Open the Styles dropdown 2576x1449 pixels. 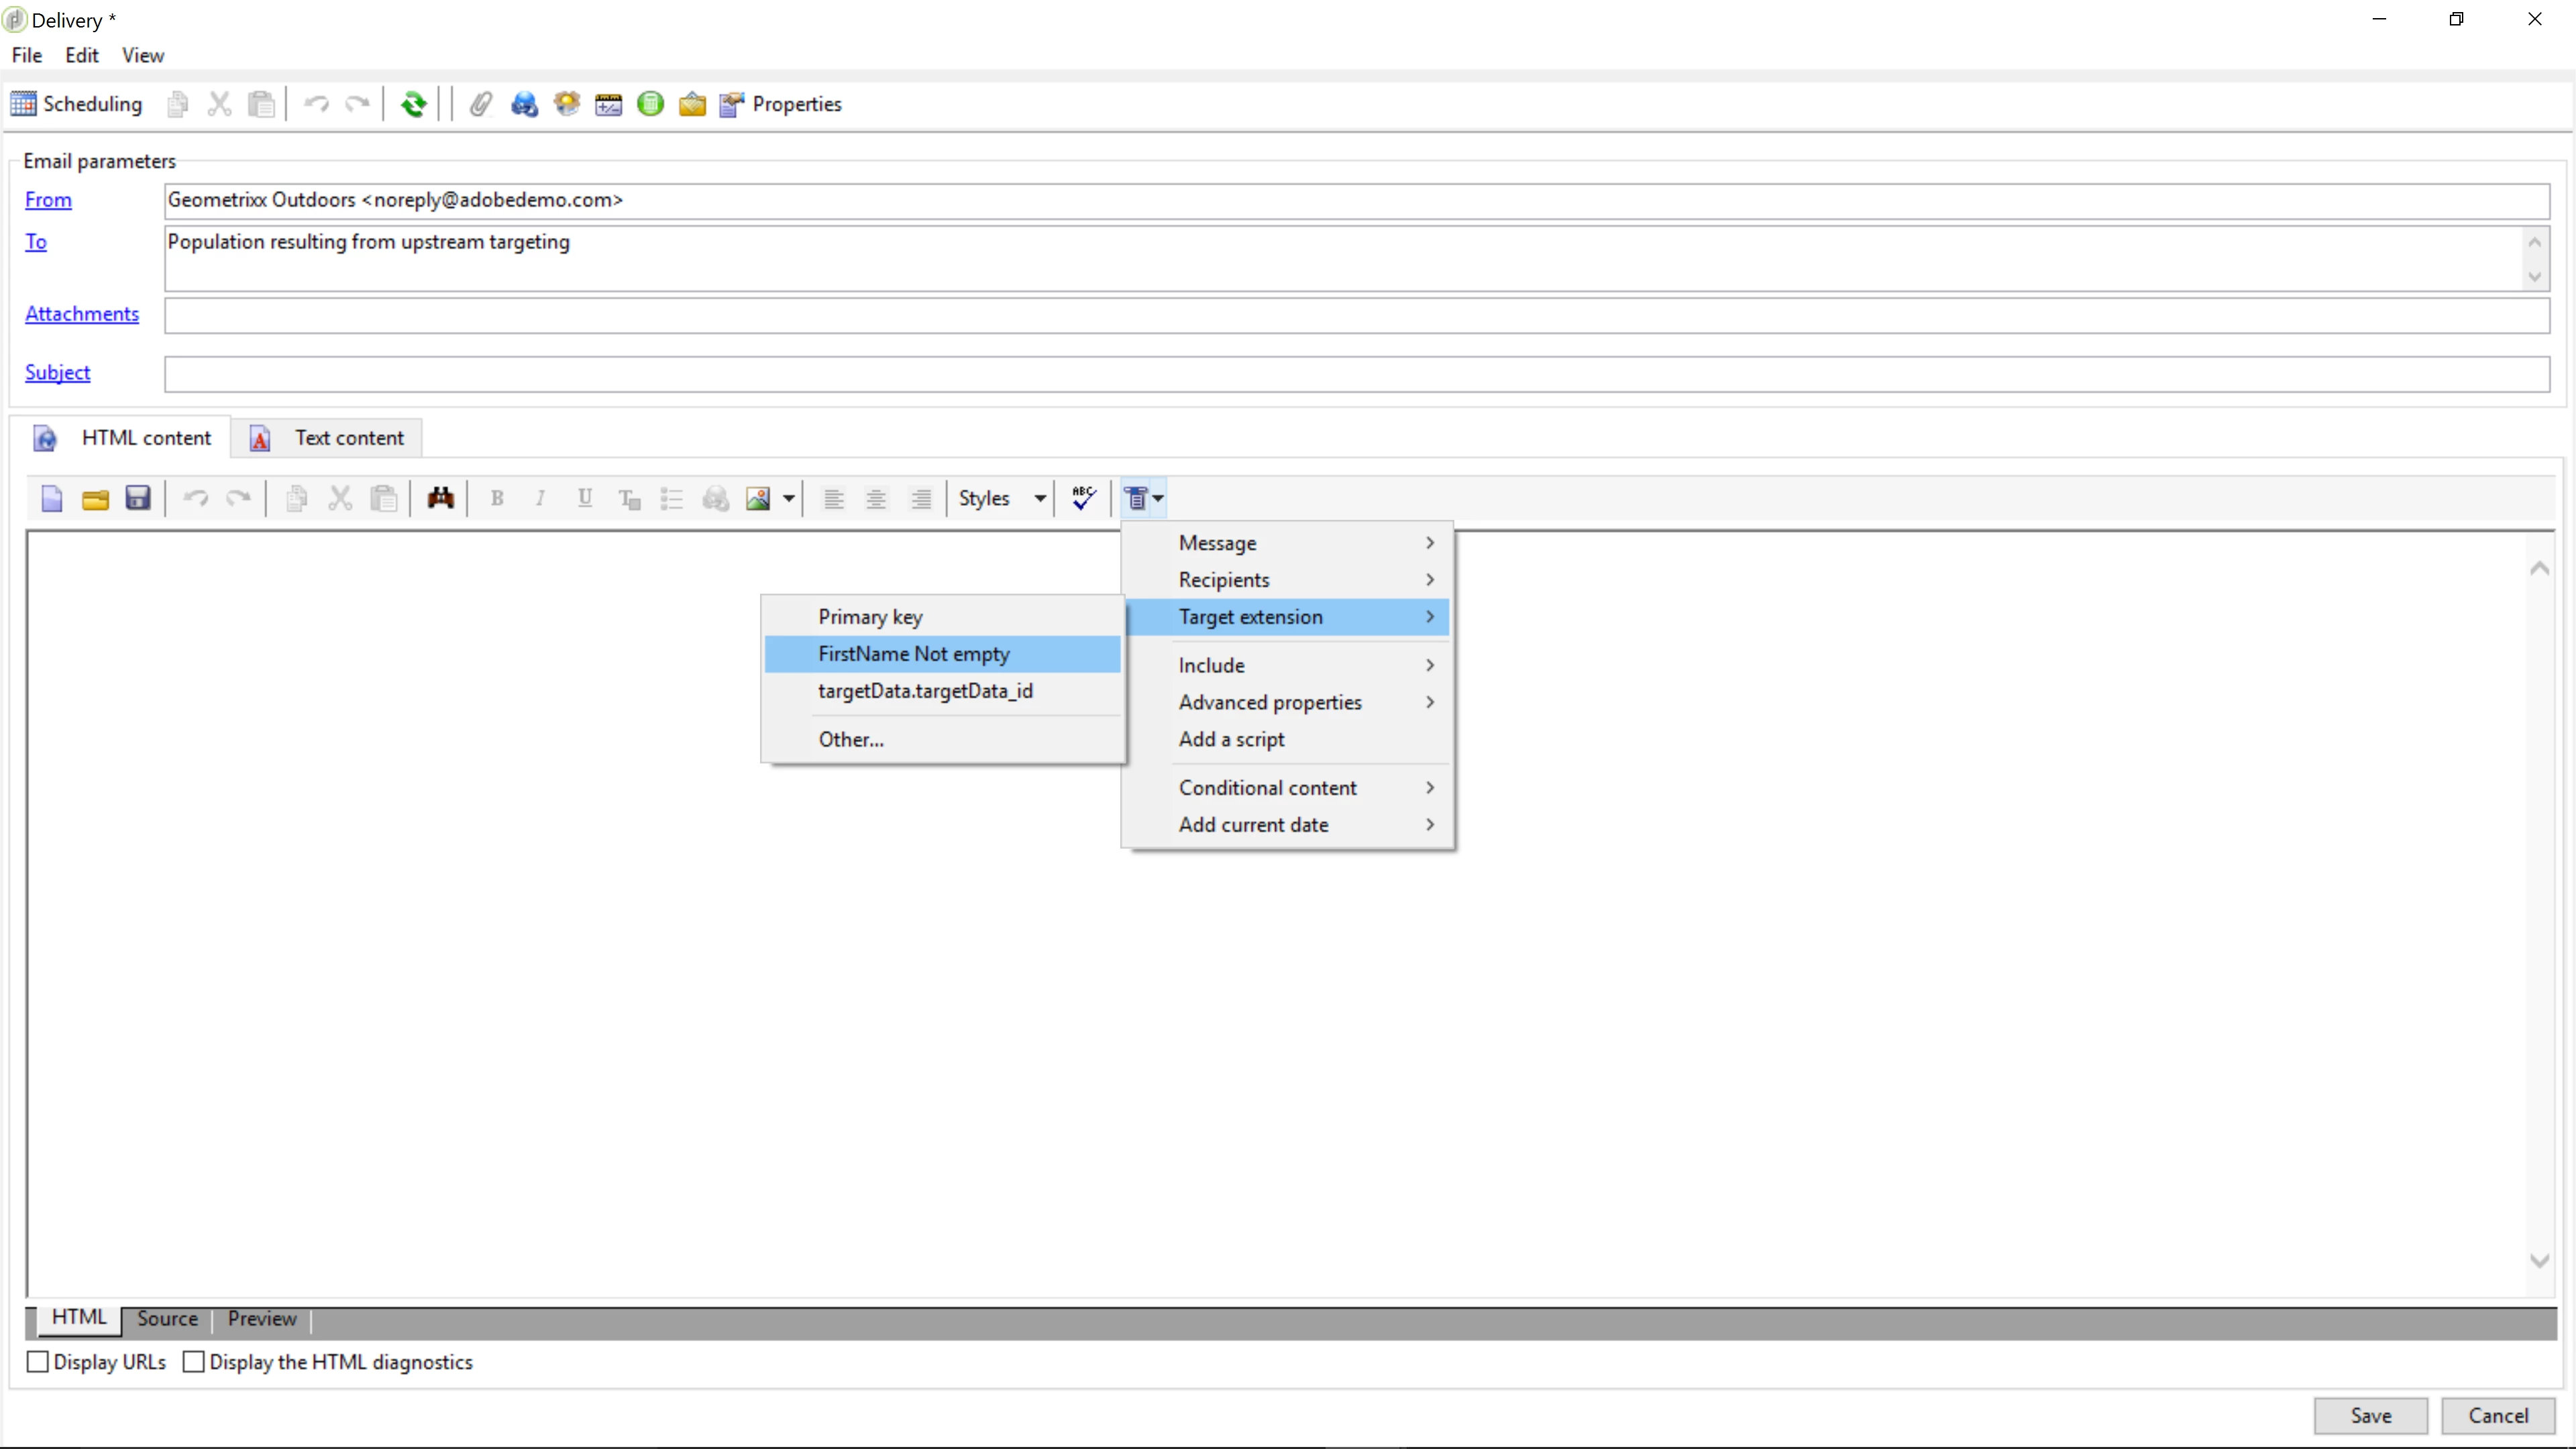coord(1002,498)
